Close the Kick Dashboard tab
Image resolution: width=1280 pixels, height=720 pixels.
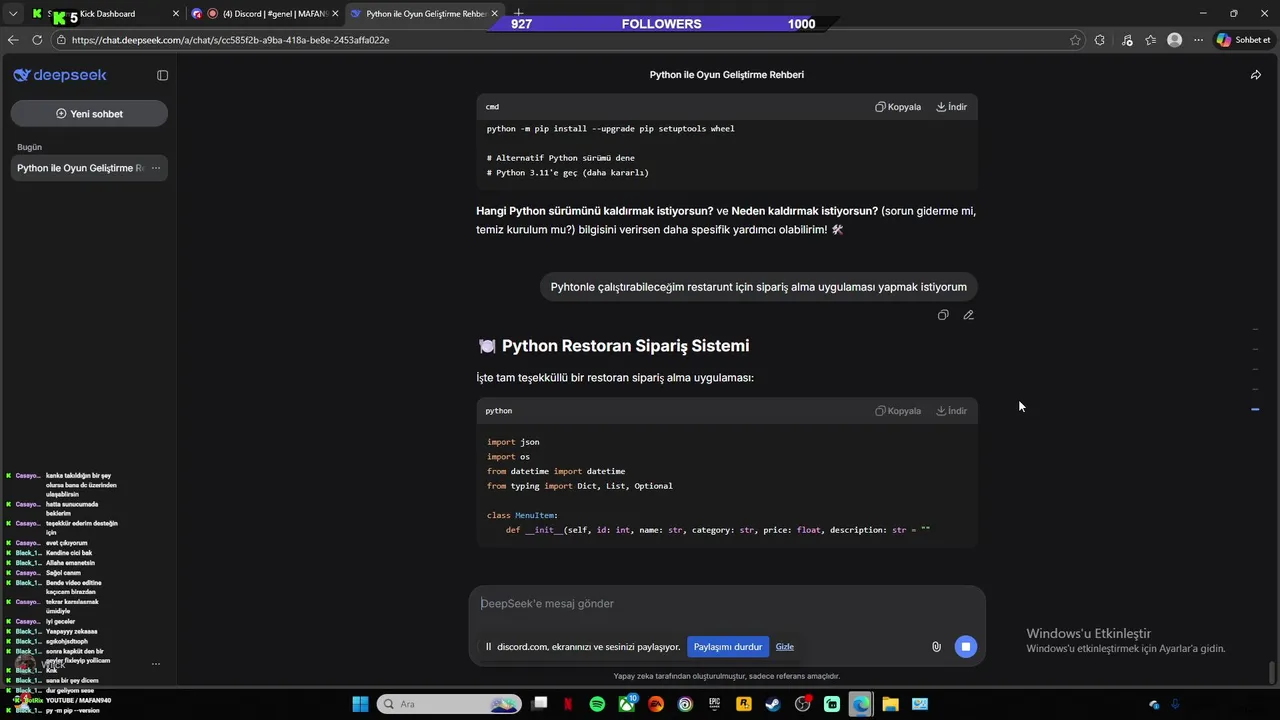176,14
